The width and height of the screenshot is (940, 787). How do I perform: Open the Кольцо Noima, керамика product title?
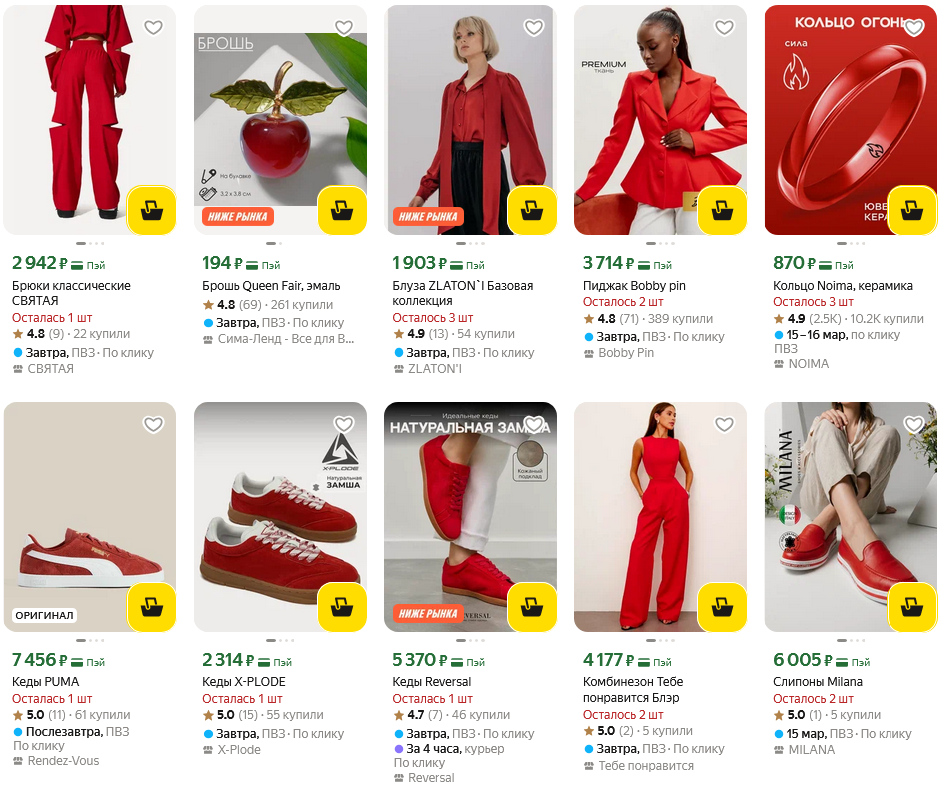click(x=843, y=286)
